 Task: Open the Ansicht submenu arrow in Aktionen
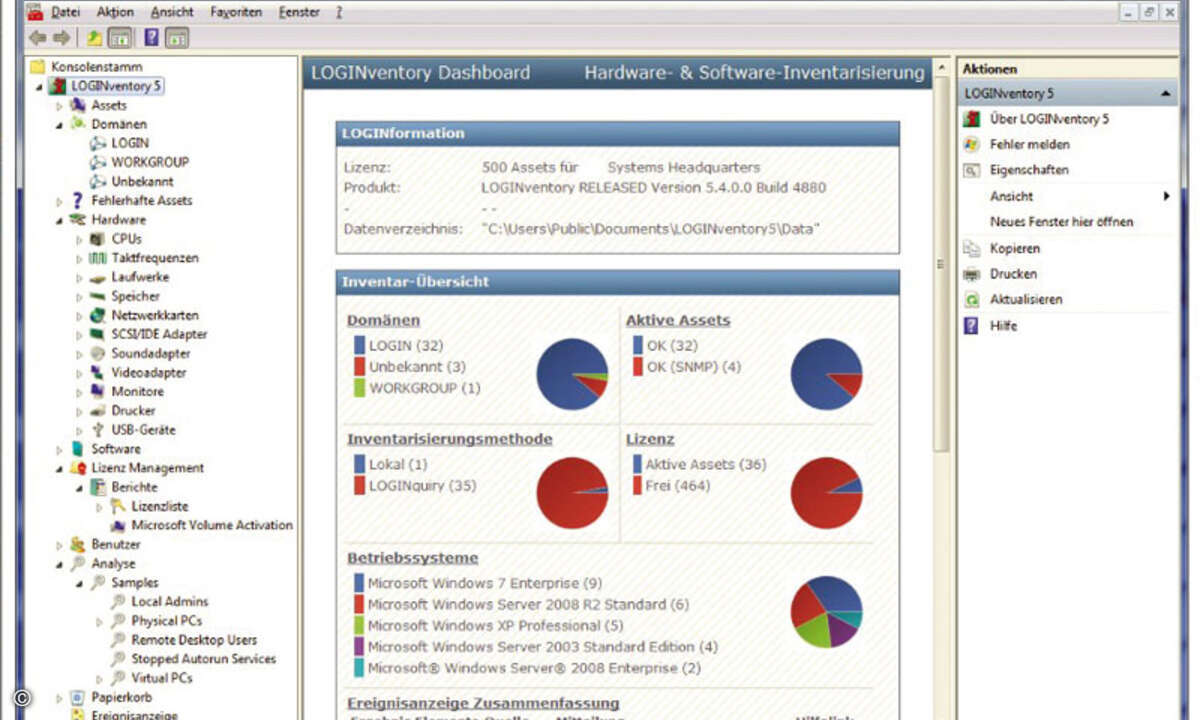pos(1166,196)
